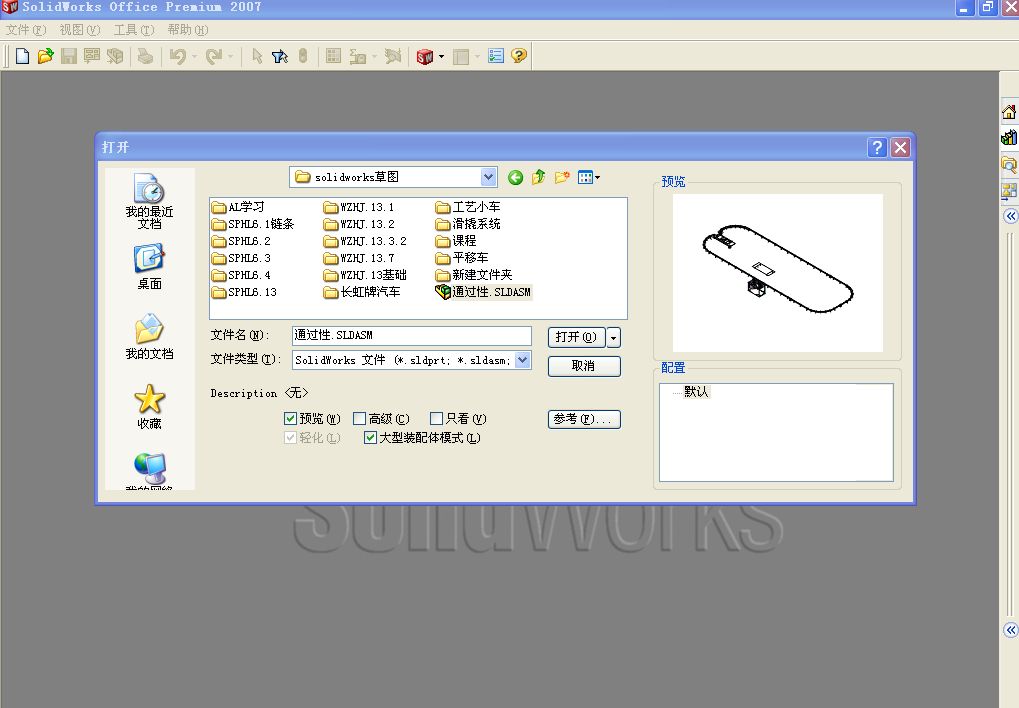
Task: Click the Print toolbar icon
Action: [145, 57]
